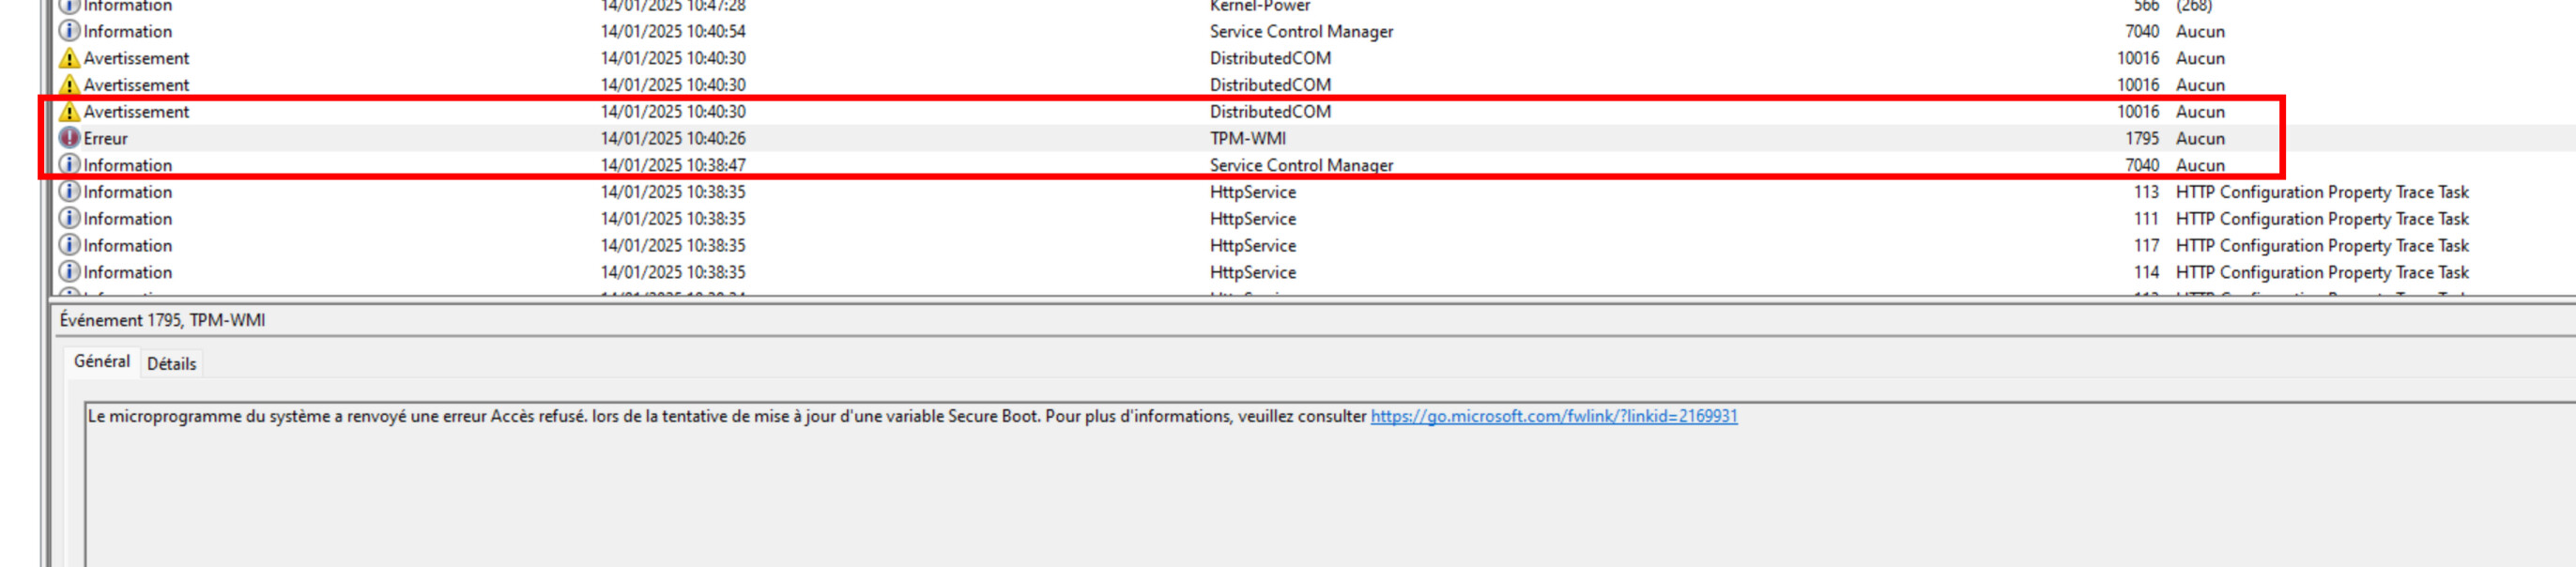2576x567 pixels.
Task: Click the 'Événement 1795, TPM-WMI' header
Action: point(162,320)
